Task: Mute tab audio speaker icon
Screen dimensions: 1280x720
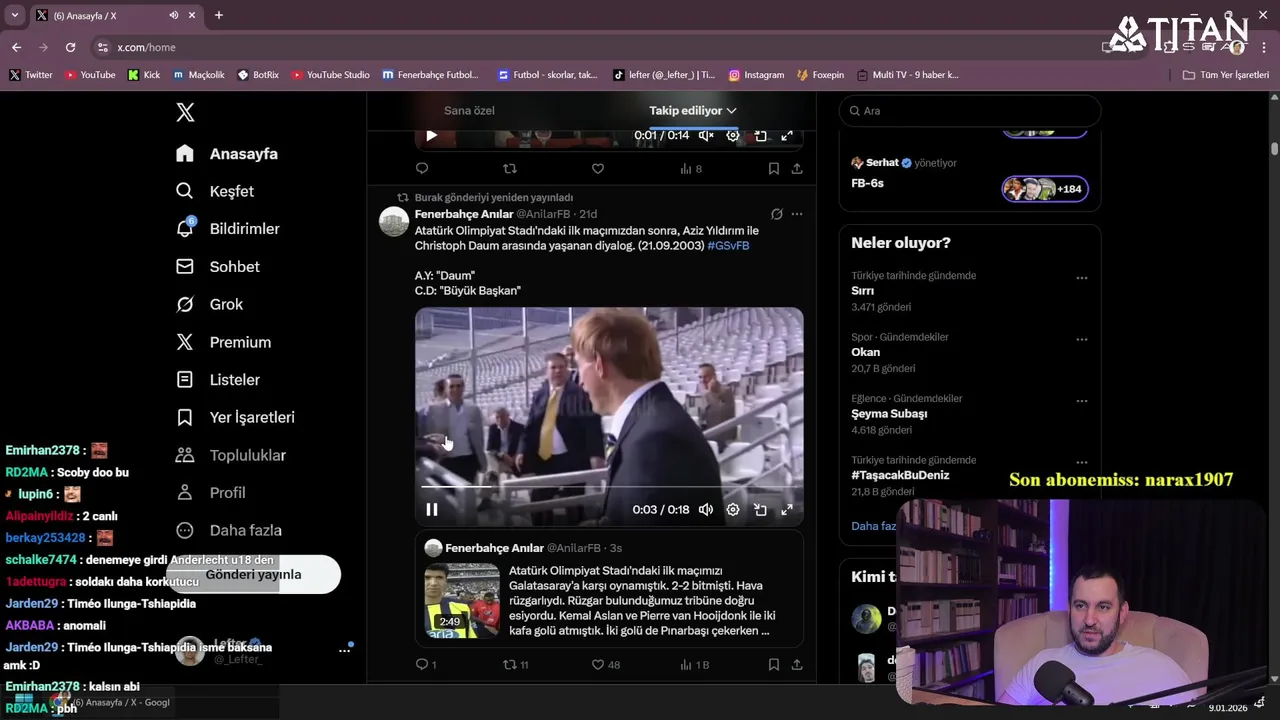Action: (174, 15)
